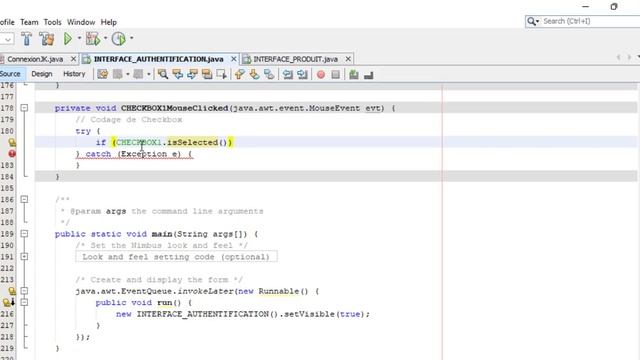Open the Tools menu
The image size is (640, 360).
pyautogui.click(x=53, y=22)
